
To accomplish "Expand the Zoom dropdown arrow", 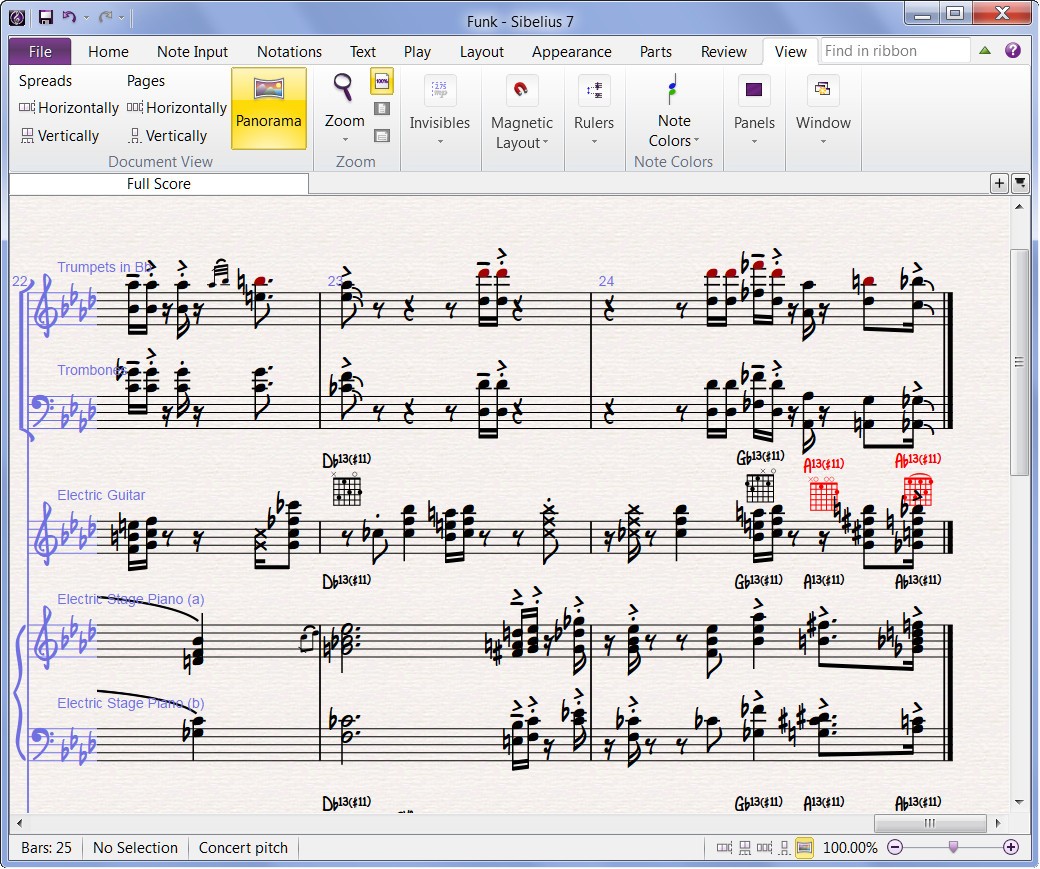I will [x=345, y=139].
